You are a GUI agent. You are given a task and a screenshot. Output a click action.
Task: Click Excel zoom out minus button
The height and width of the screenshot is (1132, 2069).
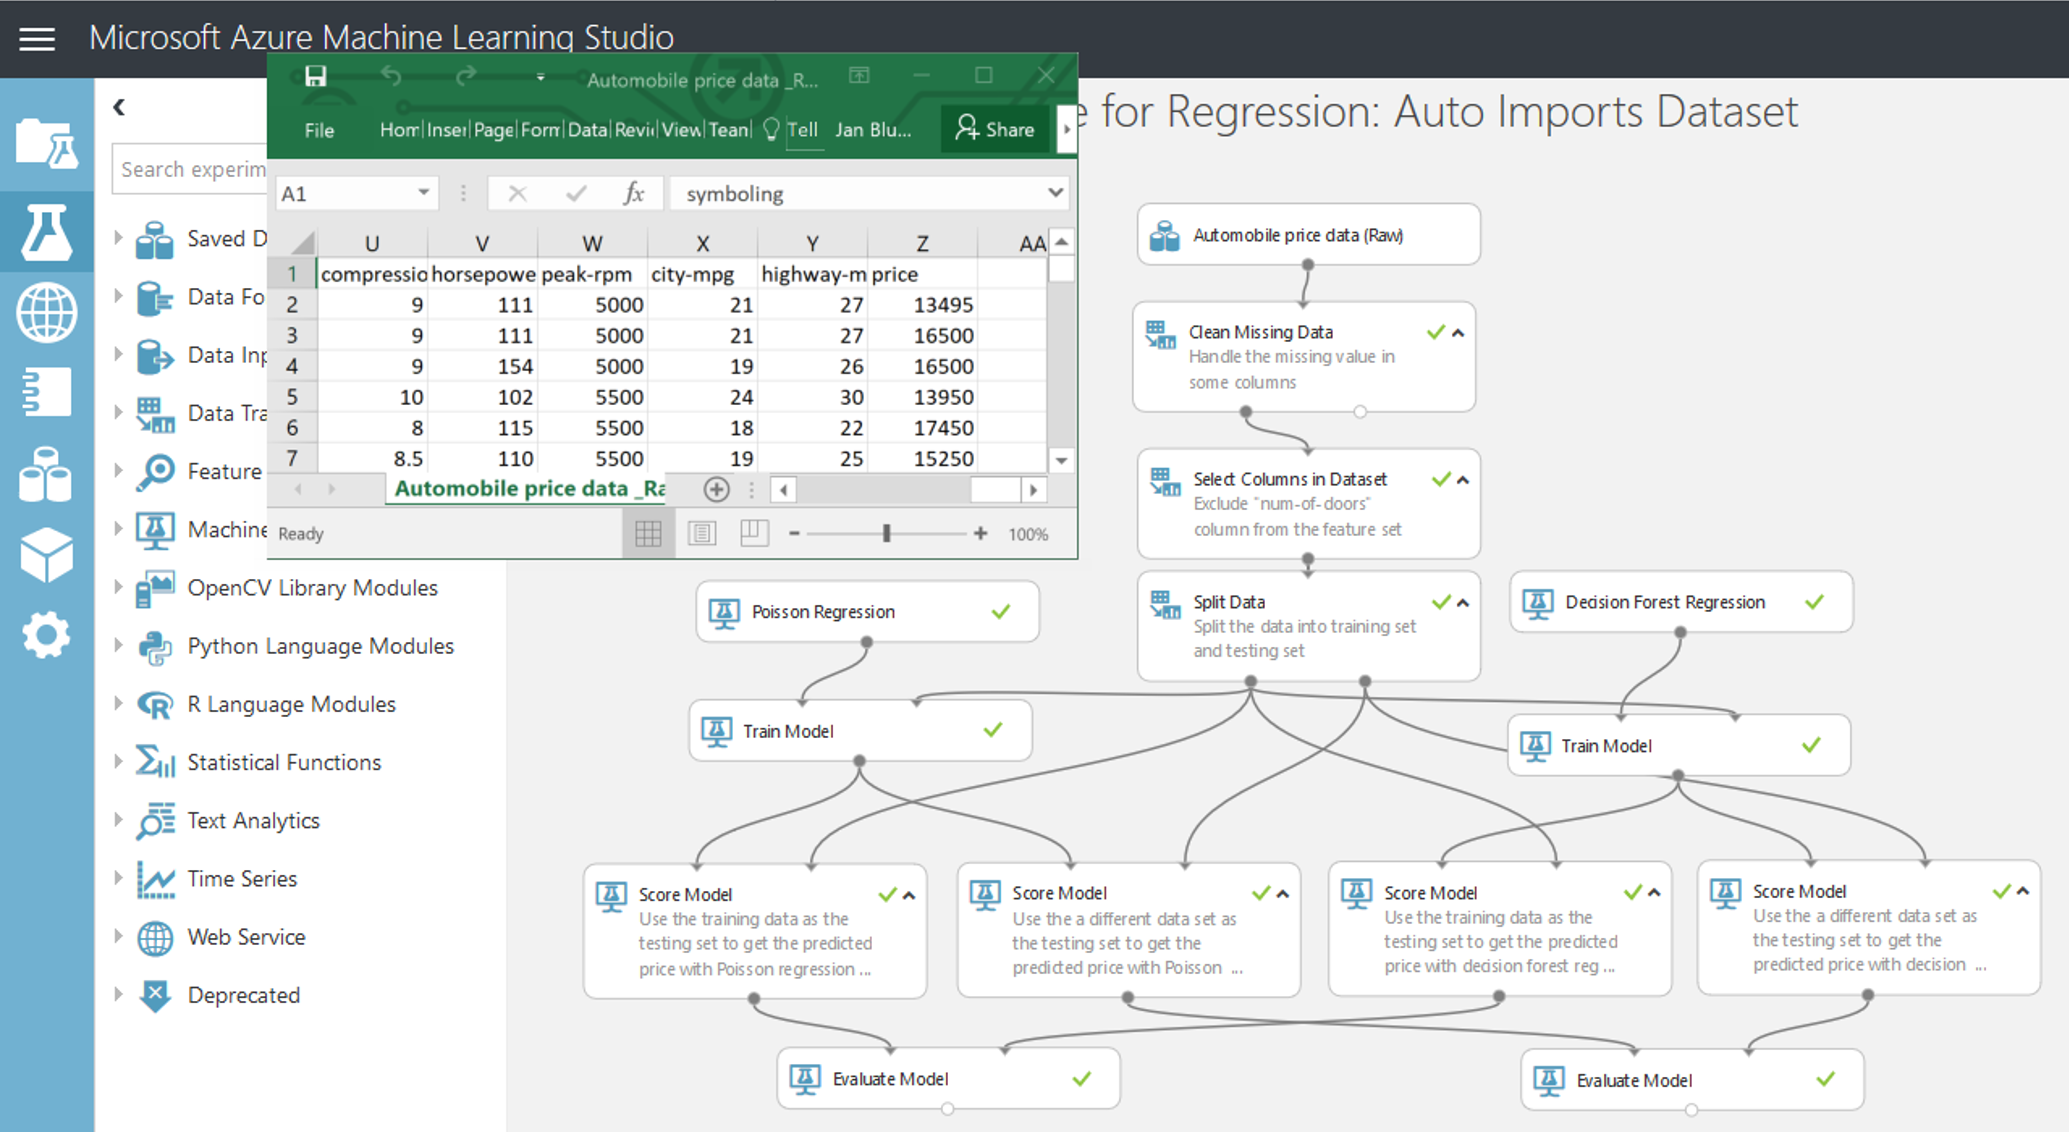pyautogui.click(x=794, y=534)
